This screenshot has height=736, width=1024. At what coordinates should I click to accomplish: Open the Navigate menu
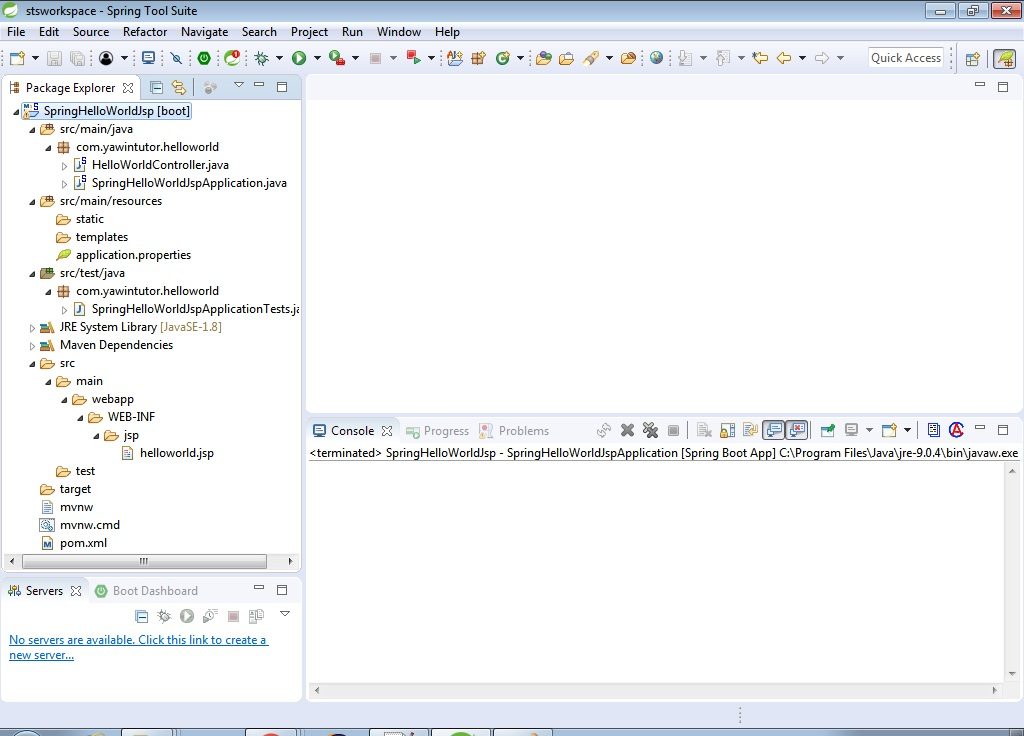pyautogui.click(x=204, y=31)
